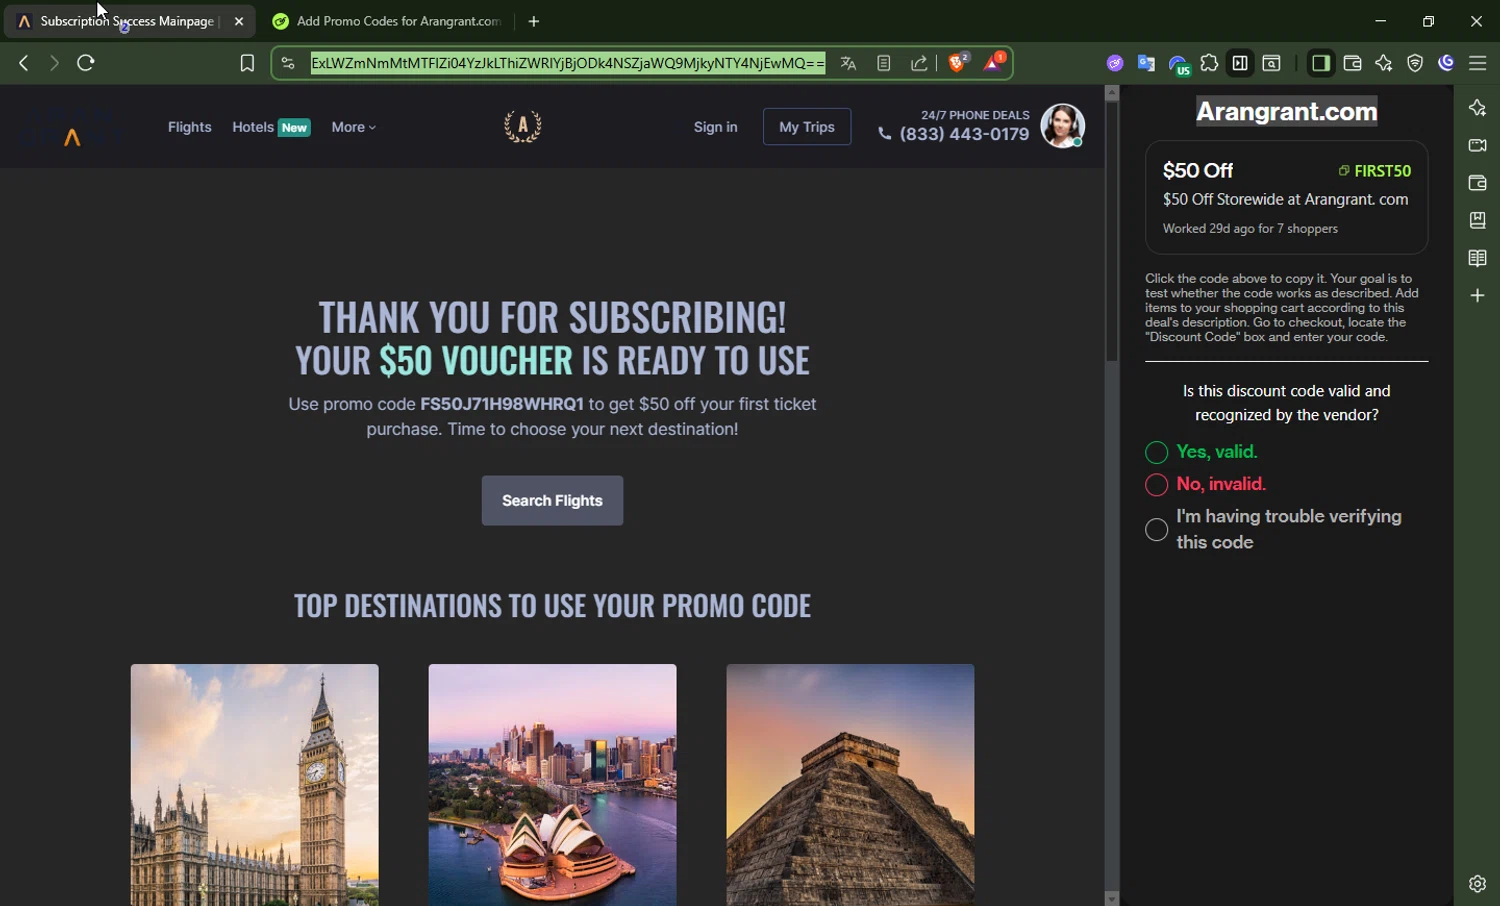The image size is (1500, 906).
Task: Click the scrollbar down arrow
Action: point(1111,898)
